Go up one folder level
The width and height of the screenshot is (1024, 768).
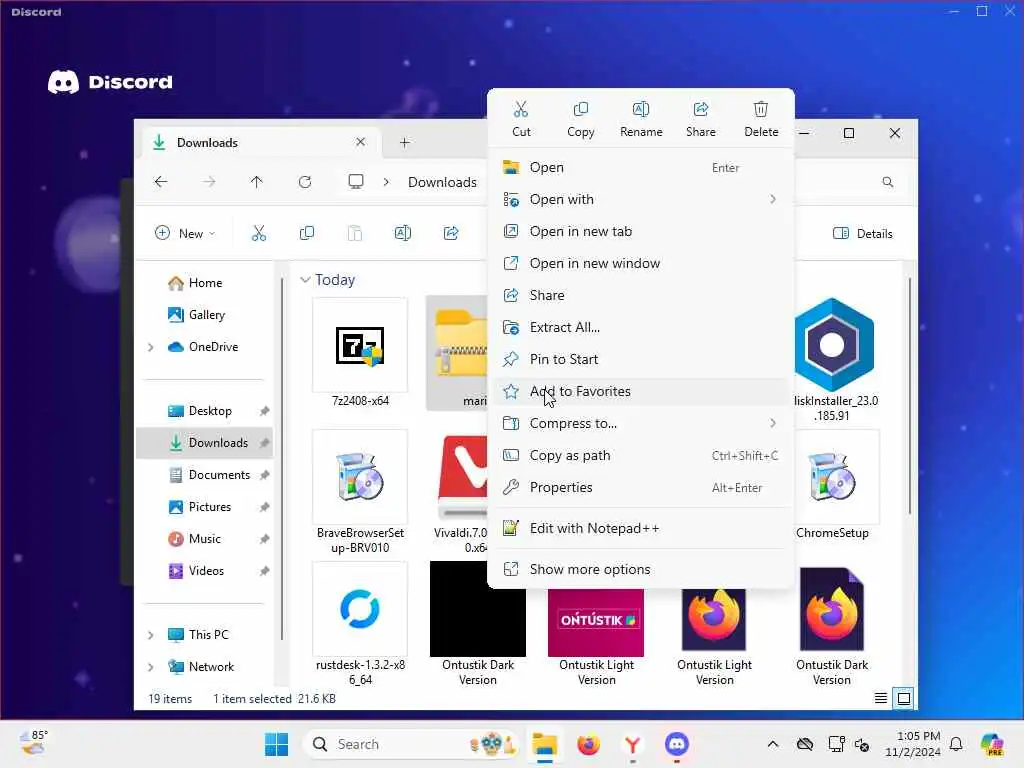257,182
